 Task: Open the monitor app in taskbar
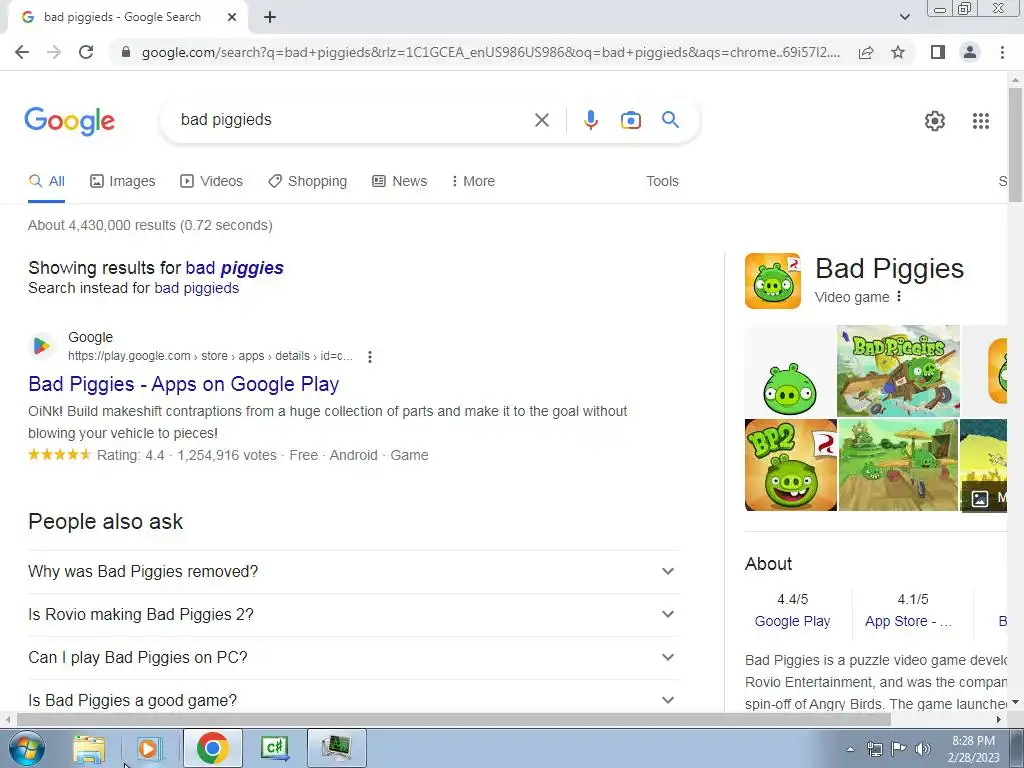(336, 748)
